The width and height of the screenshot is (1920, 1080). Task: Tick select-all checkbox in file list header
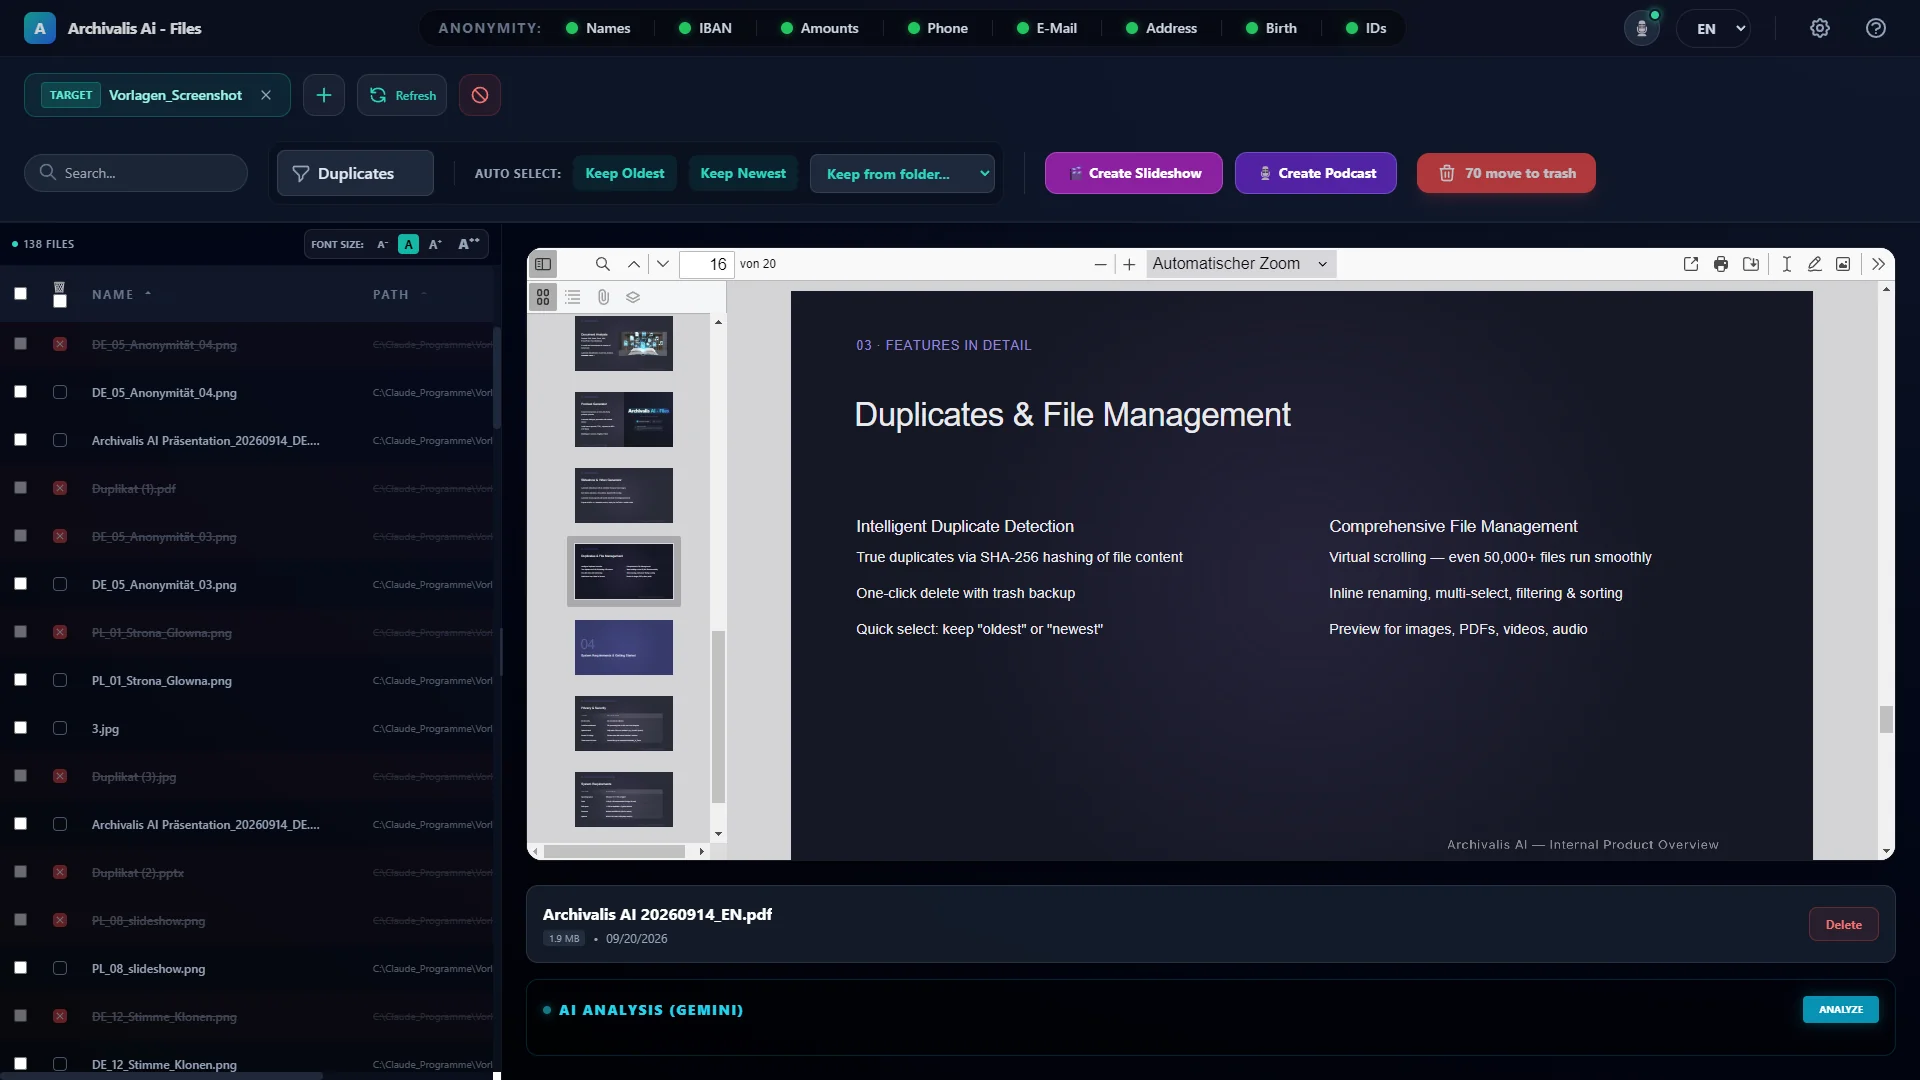tap(20, 294)
